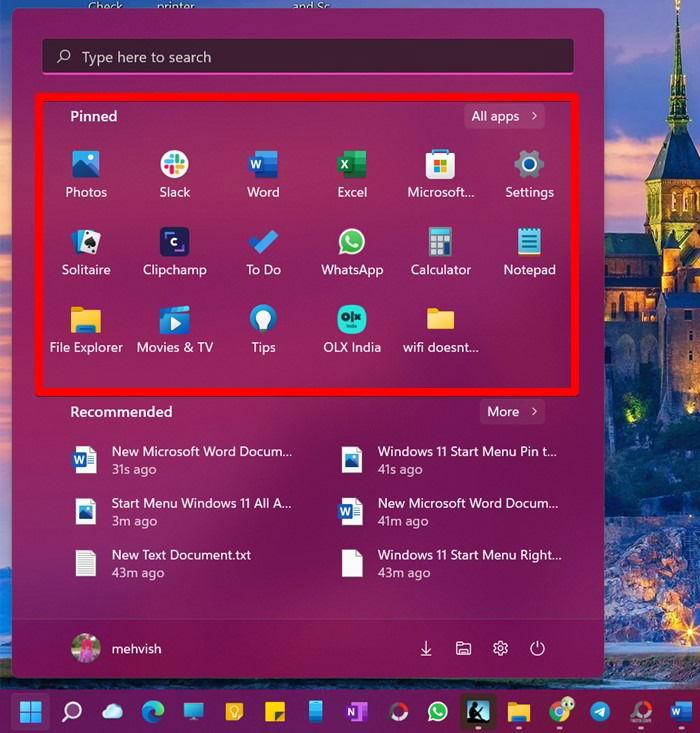This screenshot has width=700, height=733.
Task: Switch to Telegram on the taskbar
Action: tap(600, 711)
